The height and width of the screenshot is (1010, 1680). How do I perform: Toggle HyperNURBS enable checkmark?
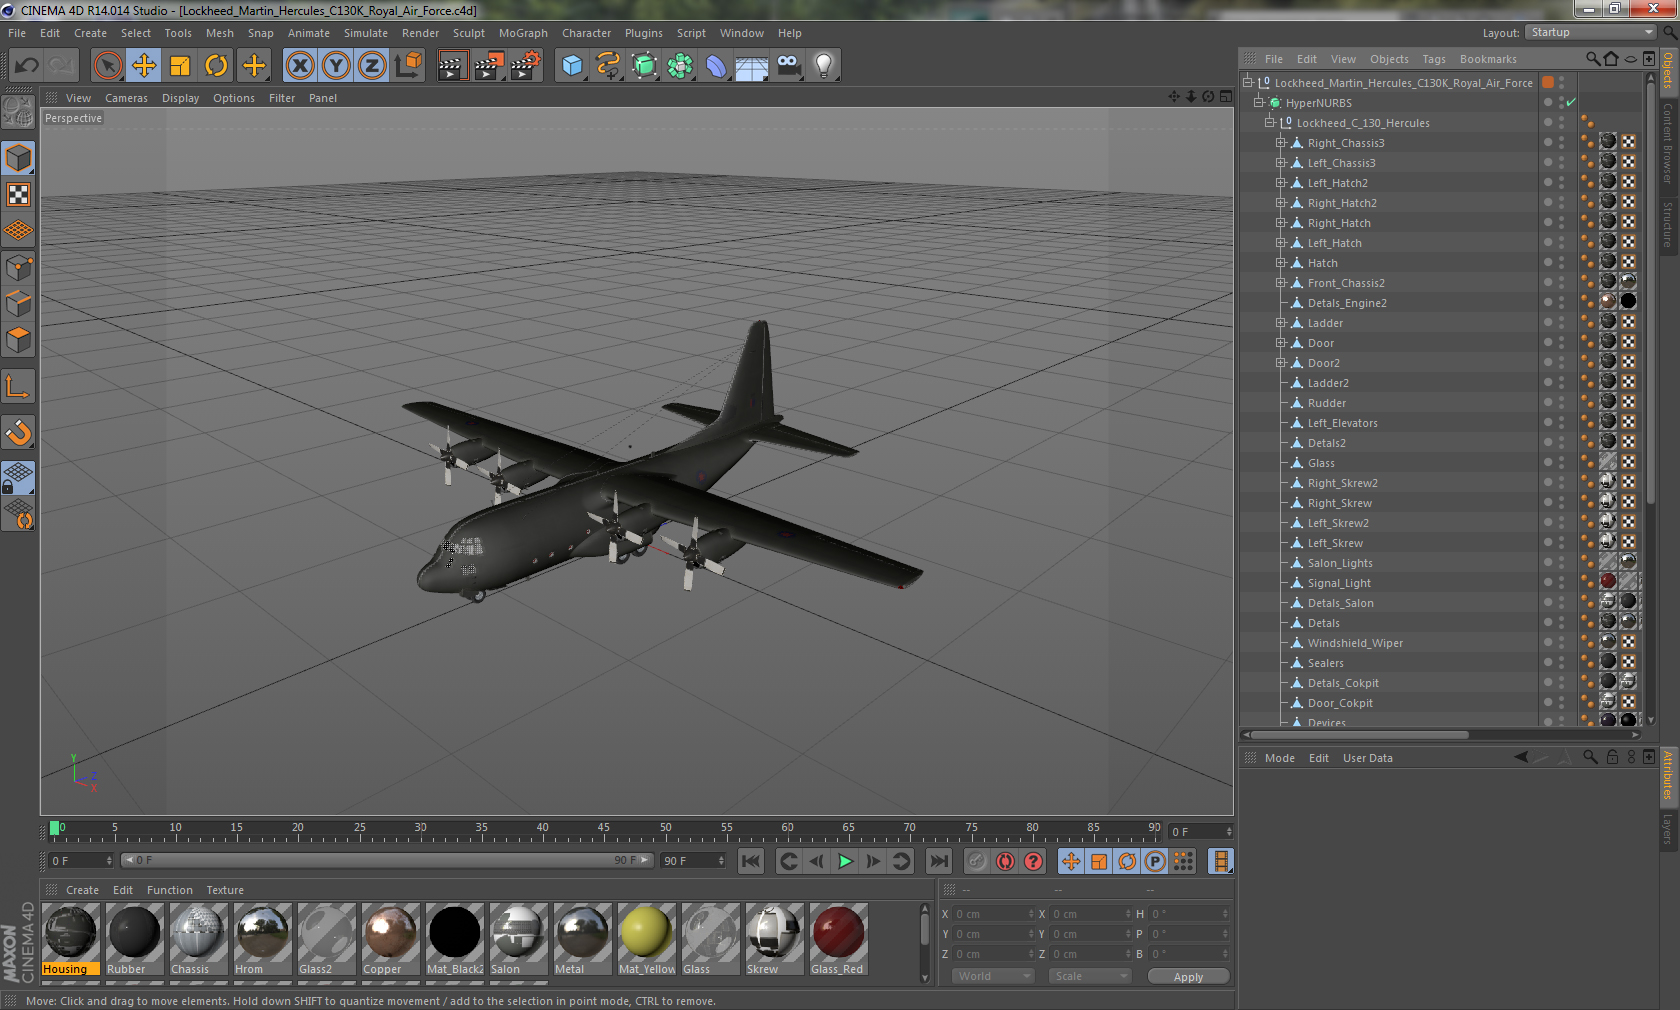(1571, 102)
